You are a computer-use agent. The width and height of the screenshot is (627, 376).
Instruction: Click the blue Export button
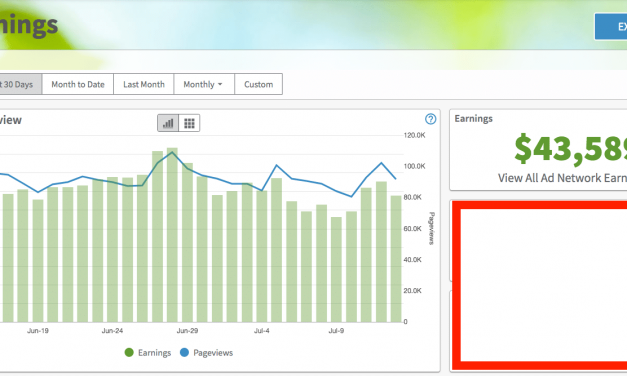611,26
